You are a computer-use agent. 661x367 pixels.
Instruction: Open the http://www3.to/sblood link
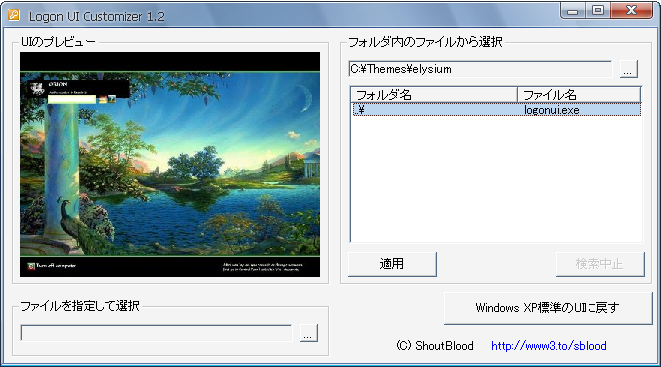coord(548,346)
